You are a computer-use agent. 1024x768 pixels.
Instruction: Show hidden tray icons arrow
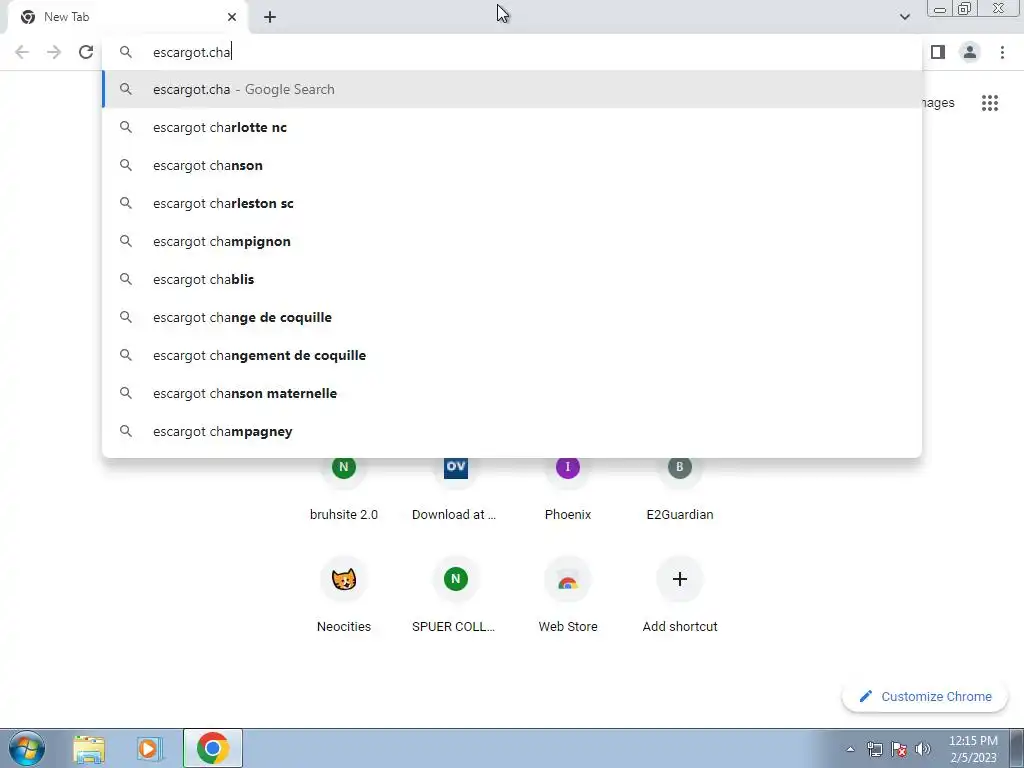pyautogui.click(x=850, y=749)
